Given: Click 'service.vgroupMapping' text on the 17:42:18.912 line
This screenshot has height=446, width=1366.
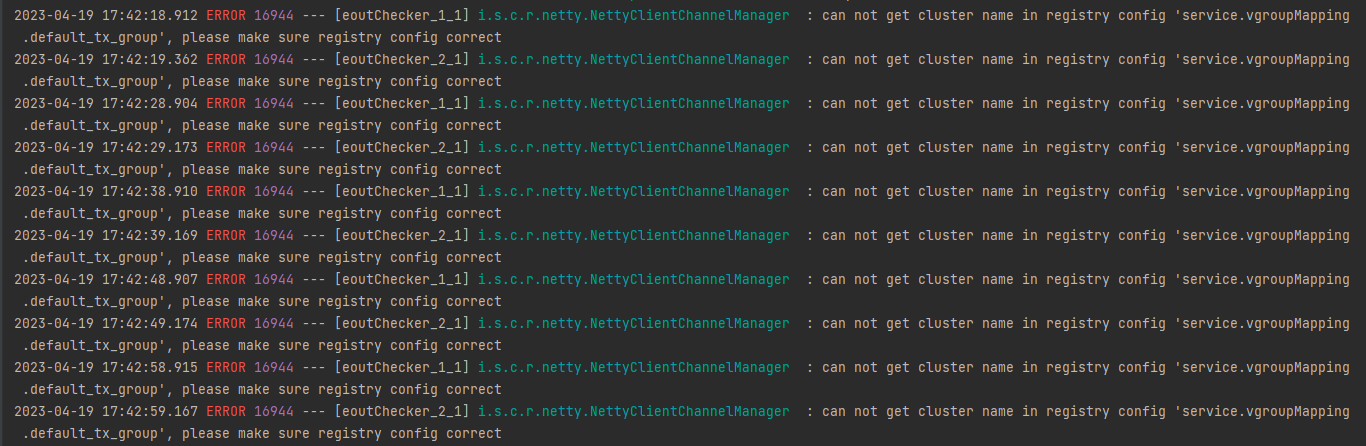Looking at the screenshot, I should (1262, 16).
